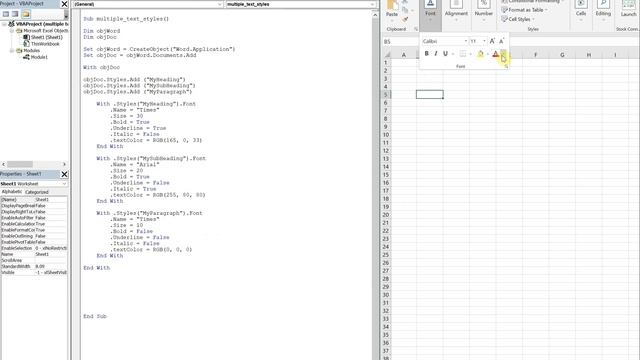This screenshot has width=640, height=360.
Task: Click the code window scroll up arrow
Action: pos(375,15)
